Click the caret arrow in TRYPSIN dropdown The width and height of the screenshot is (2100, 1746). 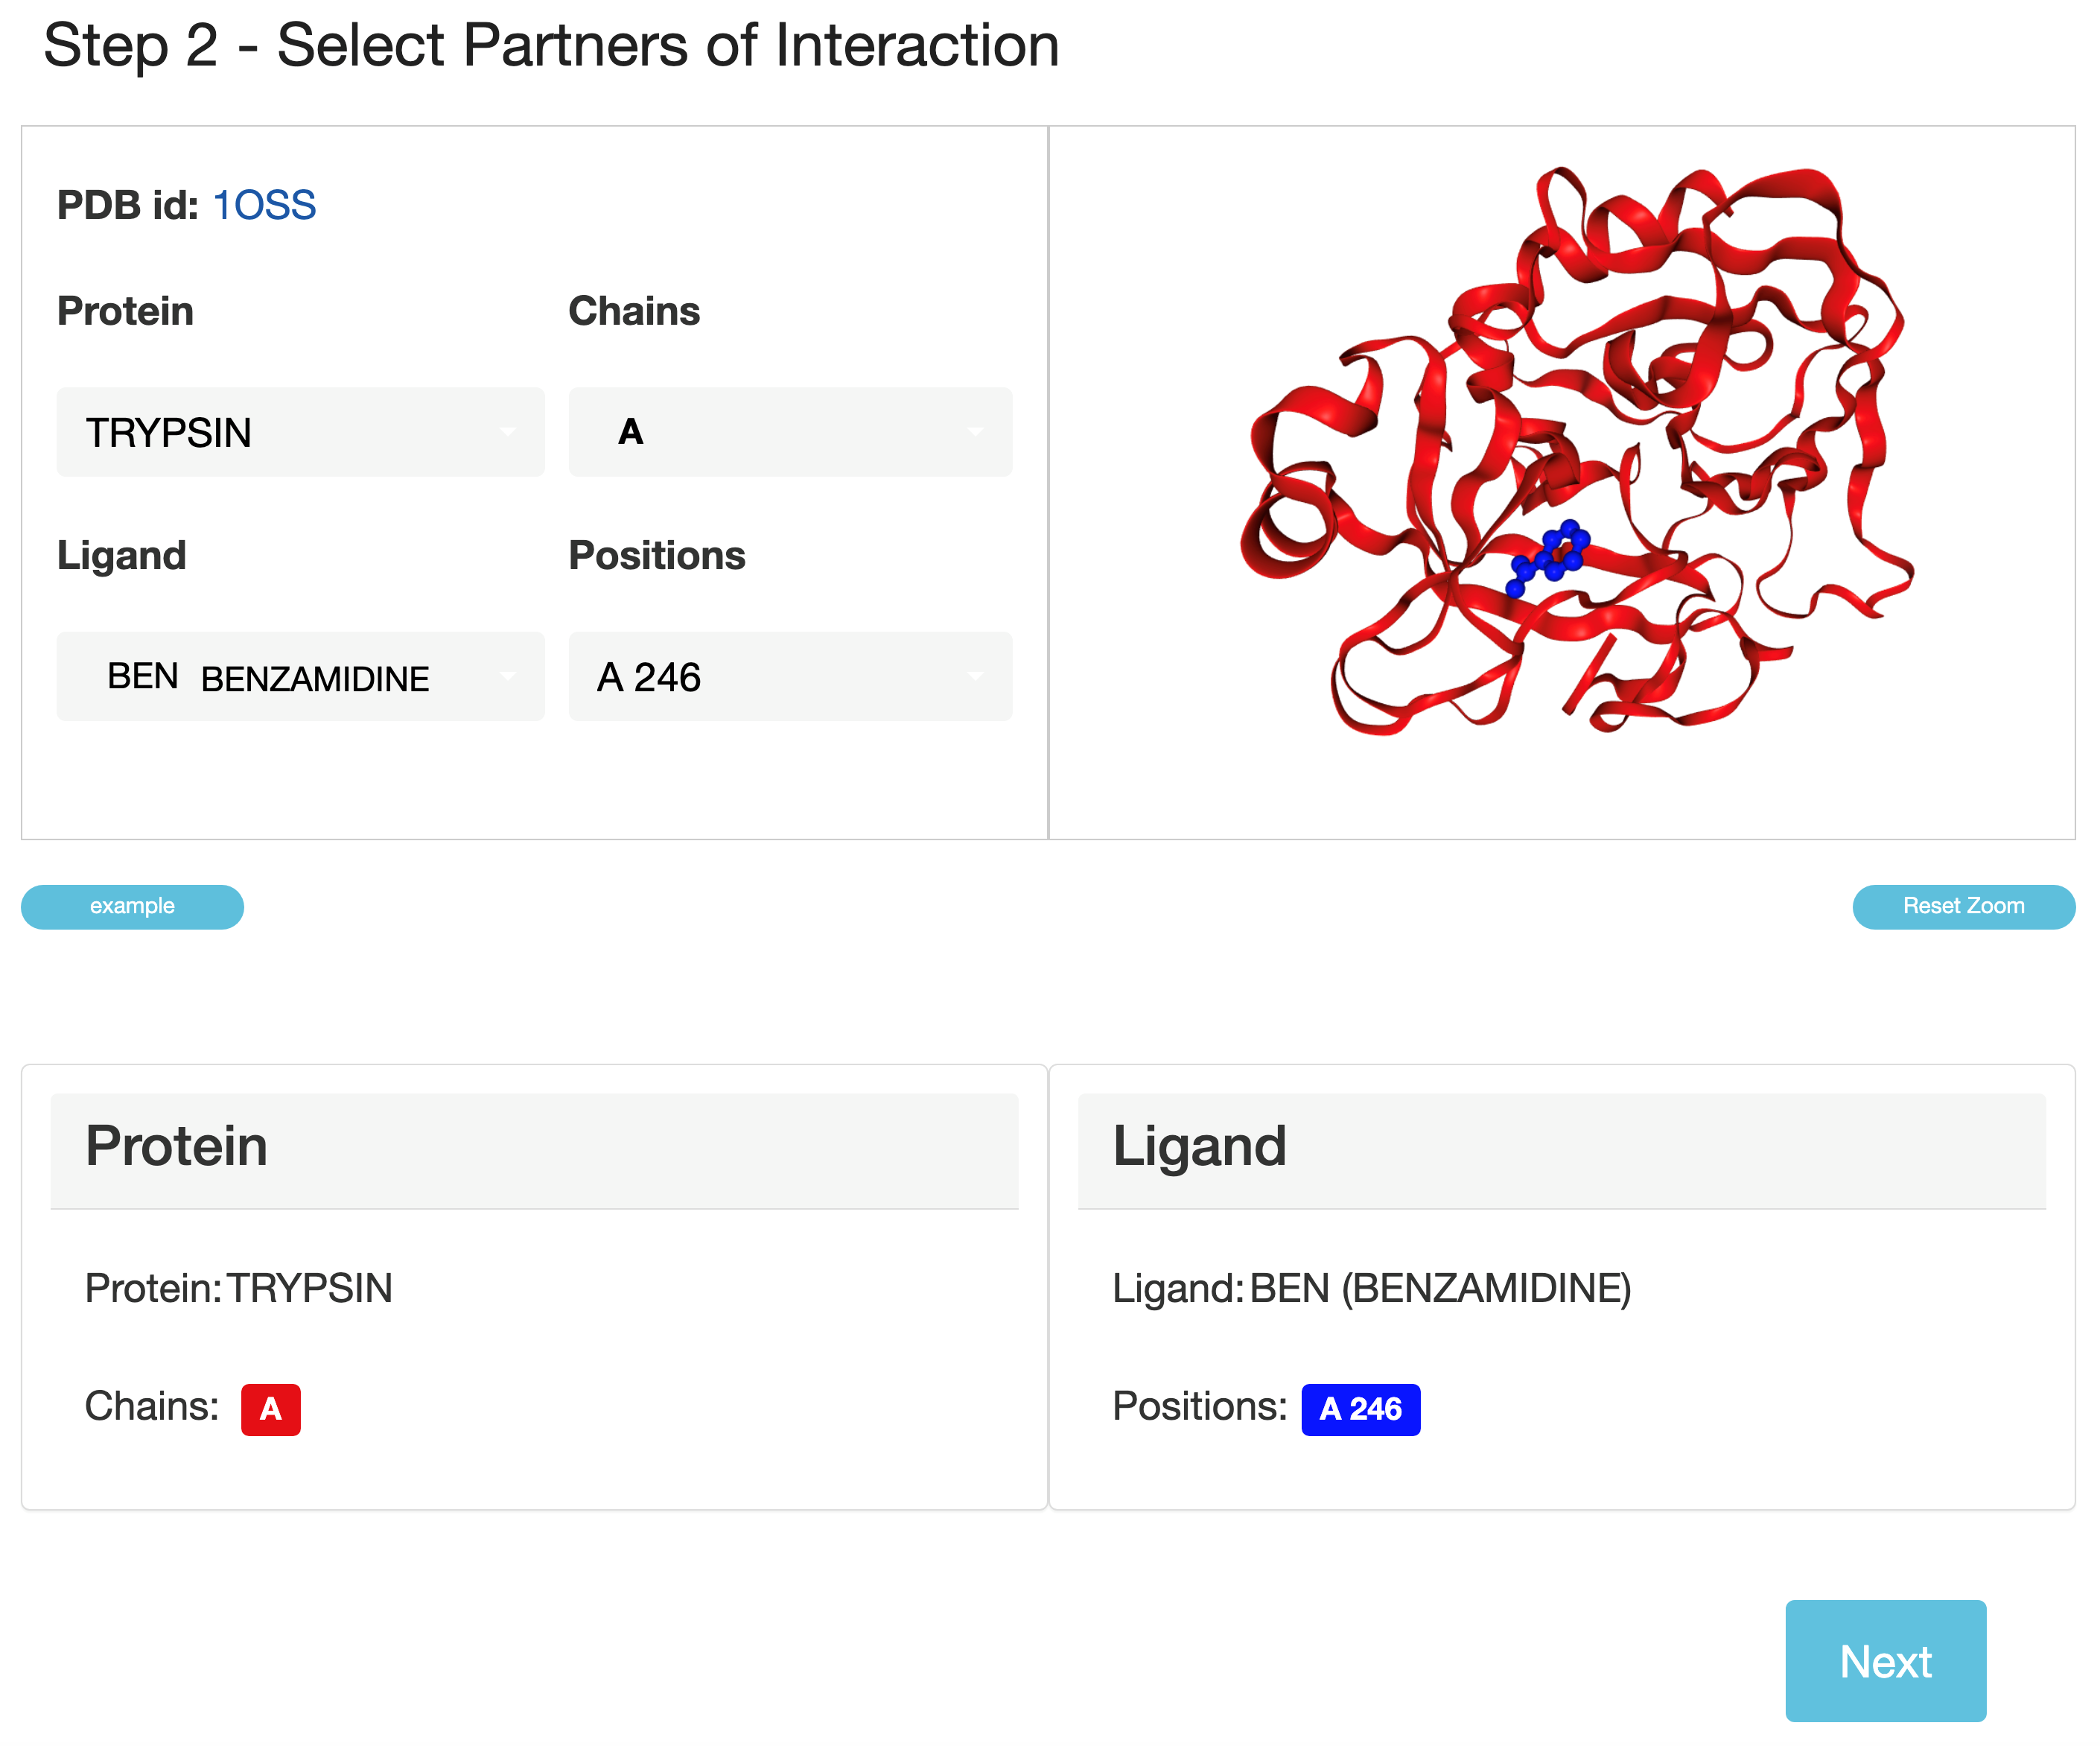(x=508, y=432)
